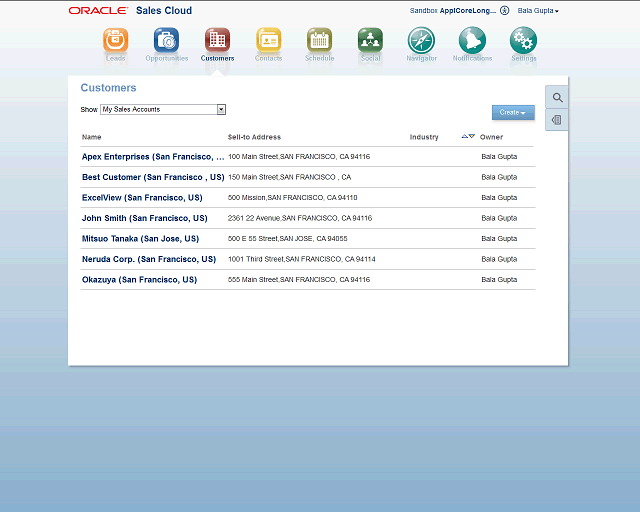Sort Industry column descending
Viewport: 640px width, 512px height.
472,136
